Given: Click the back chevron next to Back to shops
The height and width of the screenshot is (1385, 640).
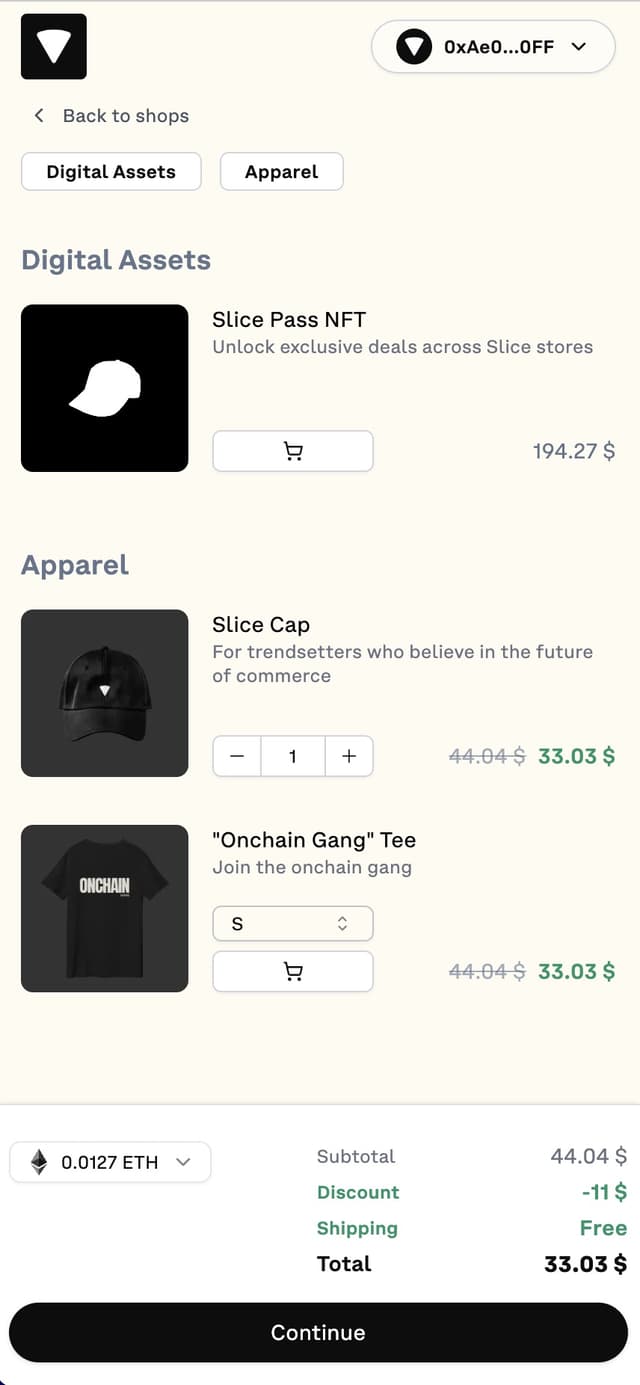Looking at the screenshot, I should coord(38,116).
